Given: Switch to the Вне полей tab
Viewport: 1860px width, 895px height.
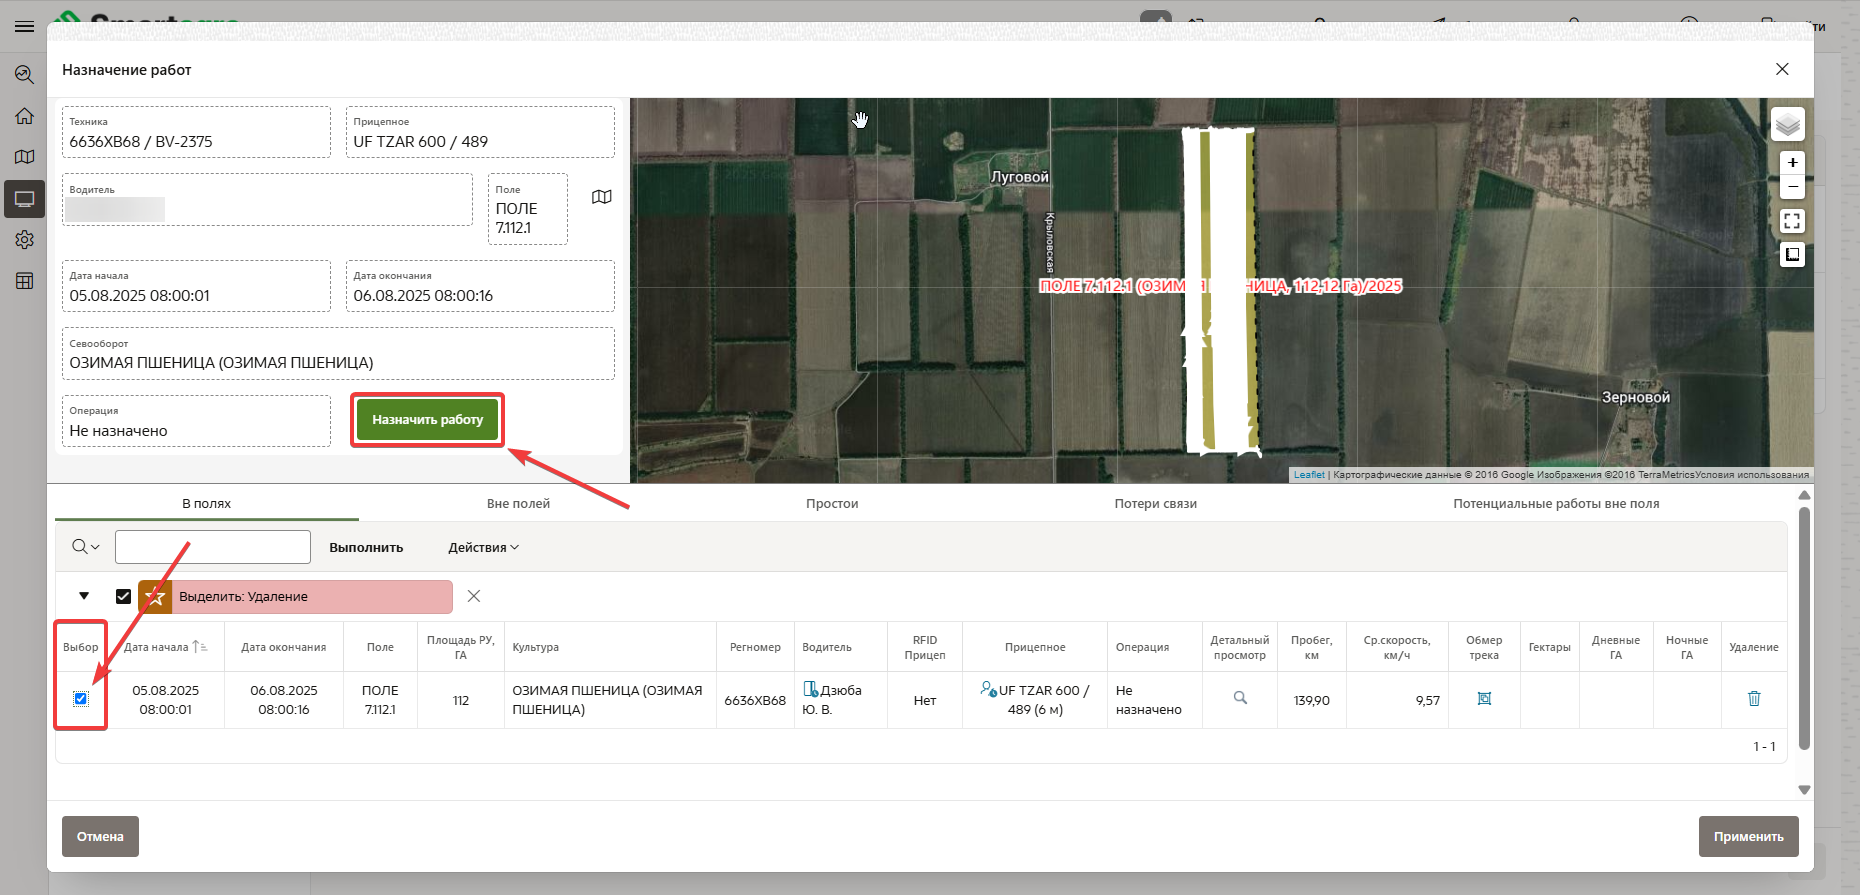Looking at the screenshot, I should [518, 504].
